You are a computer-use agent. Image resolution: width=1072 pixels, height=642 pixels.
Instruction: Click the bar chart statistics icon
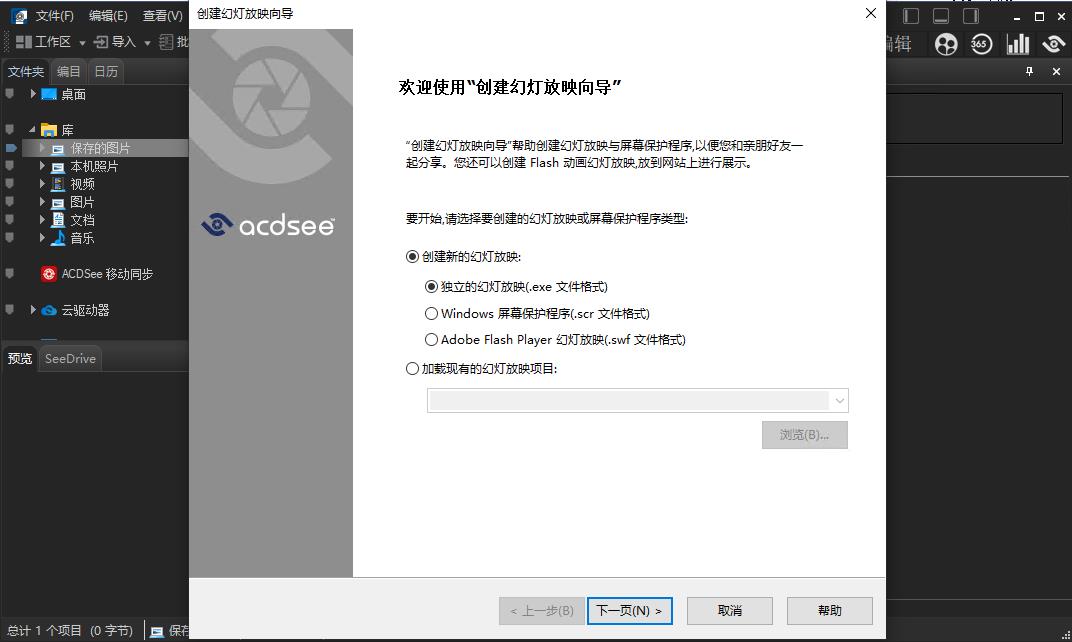(1018, 43)
